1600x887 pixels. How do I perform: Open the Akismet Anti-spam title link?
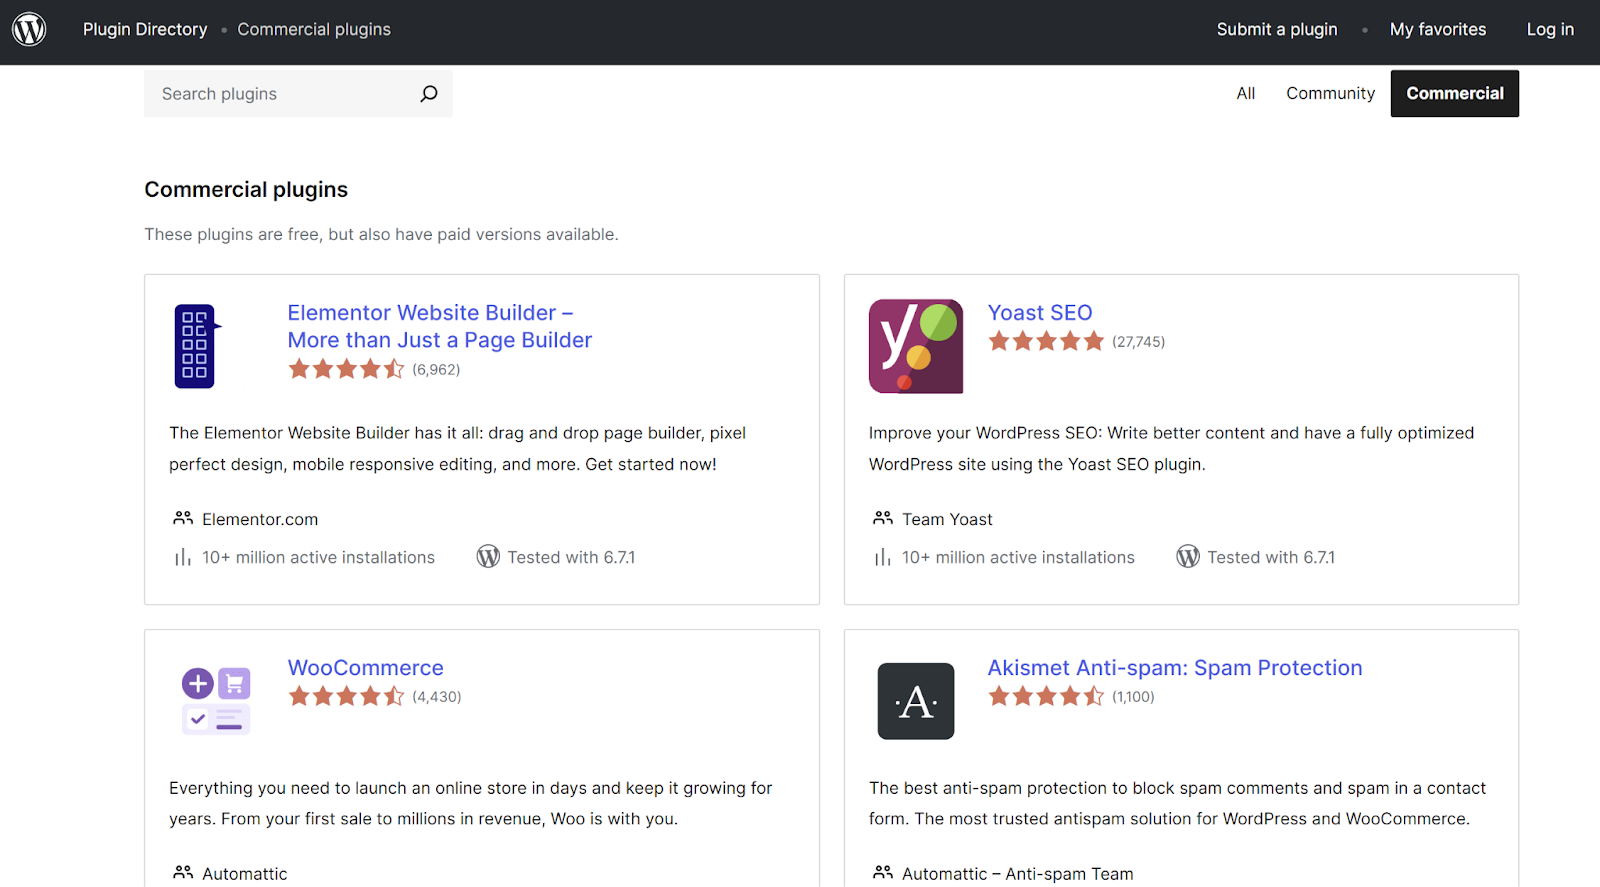coord(1174,668)
